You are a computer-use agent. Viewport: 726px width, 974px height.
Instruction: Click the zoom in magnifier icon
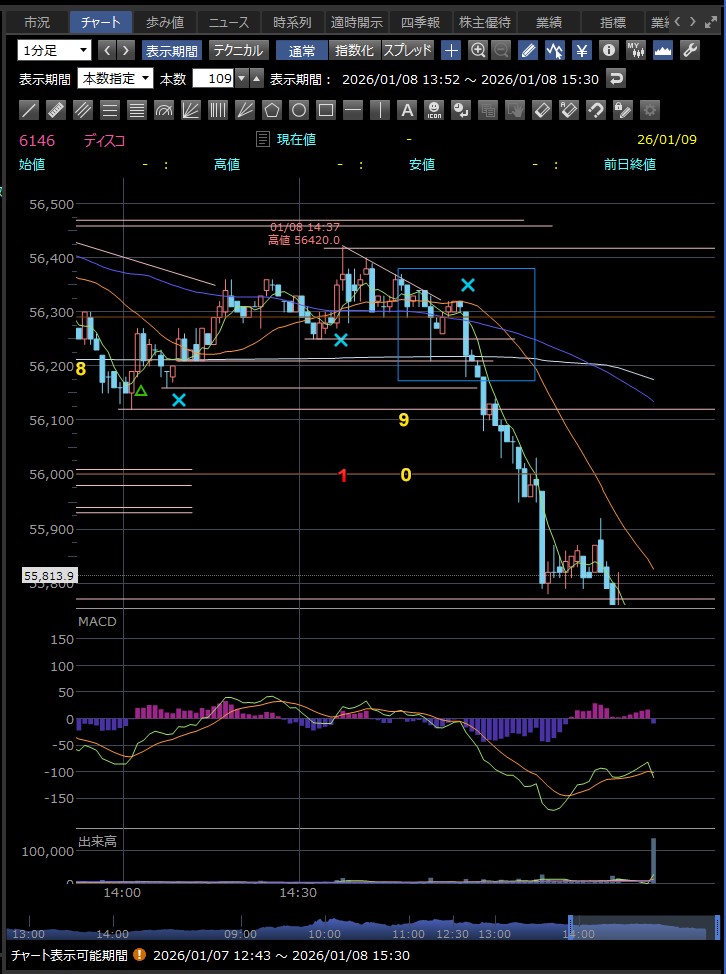point(478,50)
